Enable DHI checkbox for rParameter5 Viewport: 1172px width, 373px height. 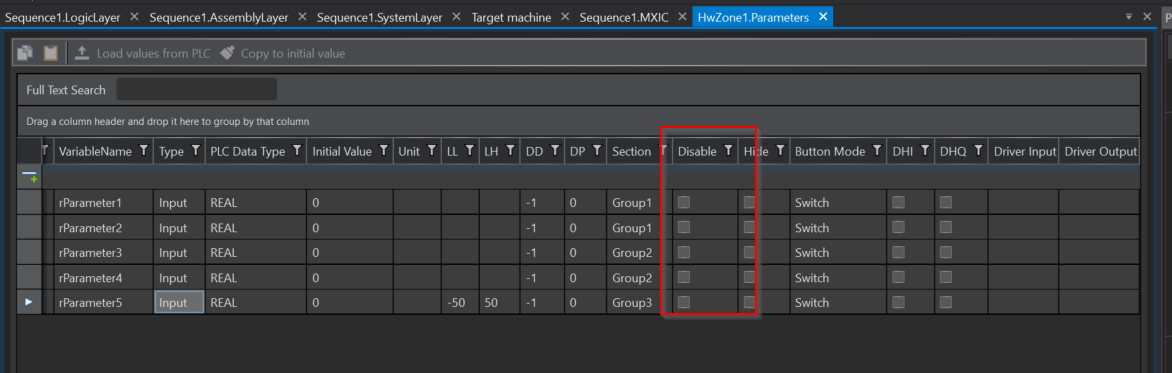(x=898, y=302)
